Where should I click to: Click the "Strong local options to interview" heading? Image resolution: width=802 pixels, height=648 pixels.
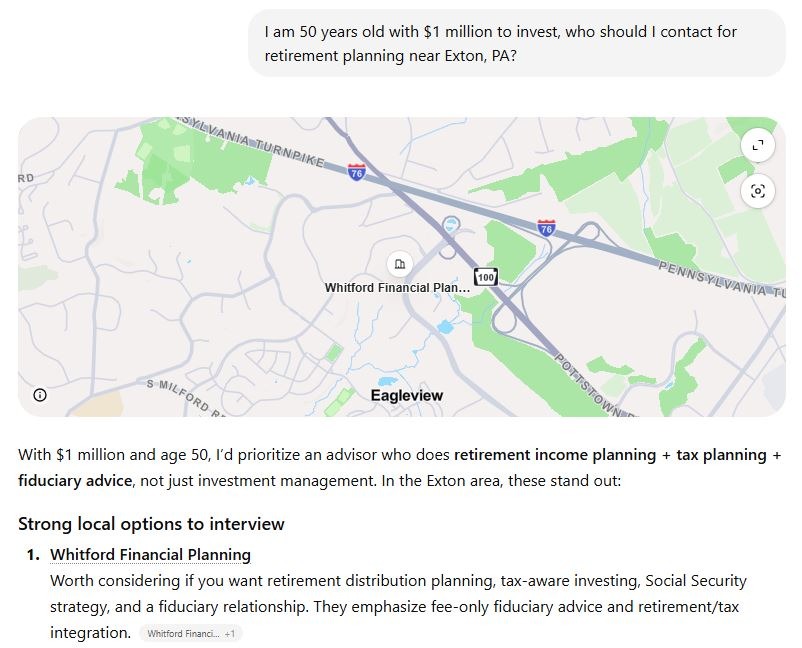[x=151, y=524]
